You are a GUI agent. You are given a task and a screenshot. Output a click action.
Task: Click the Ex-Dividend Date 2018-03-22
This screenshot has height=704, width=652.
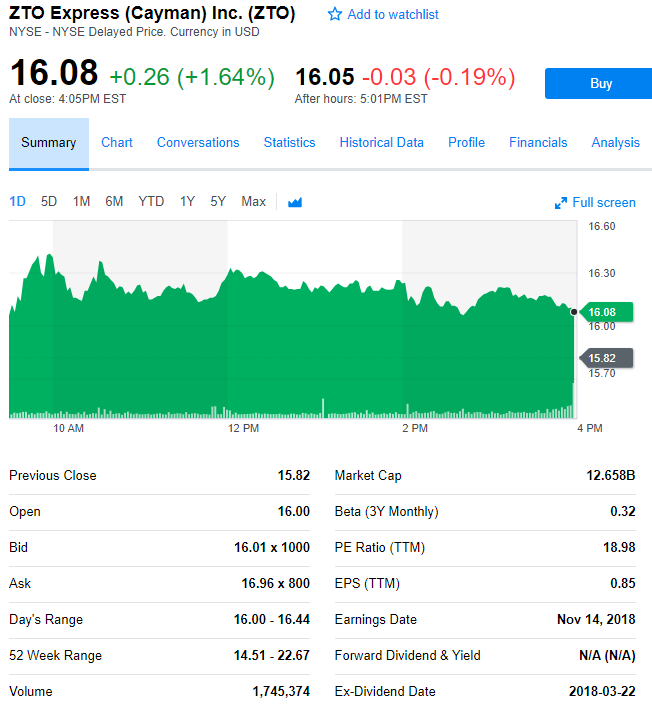pos(602,691)
